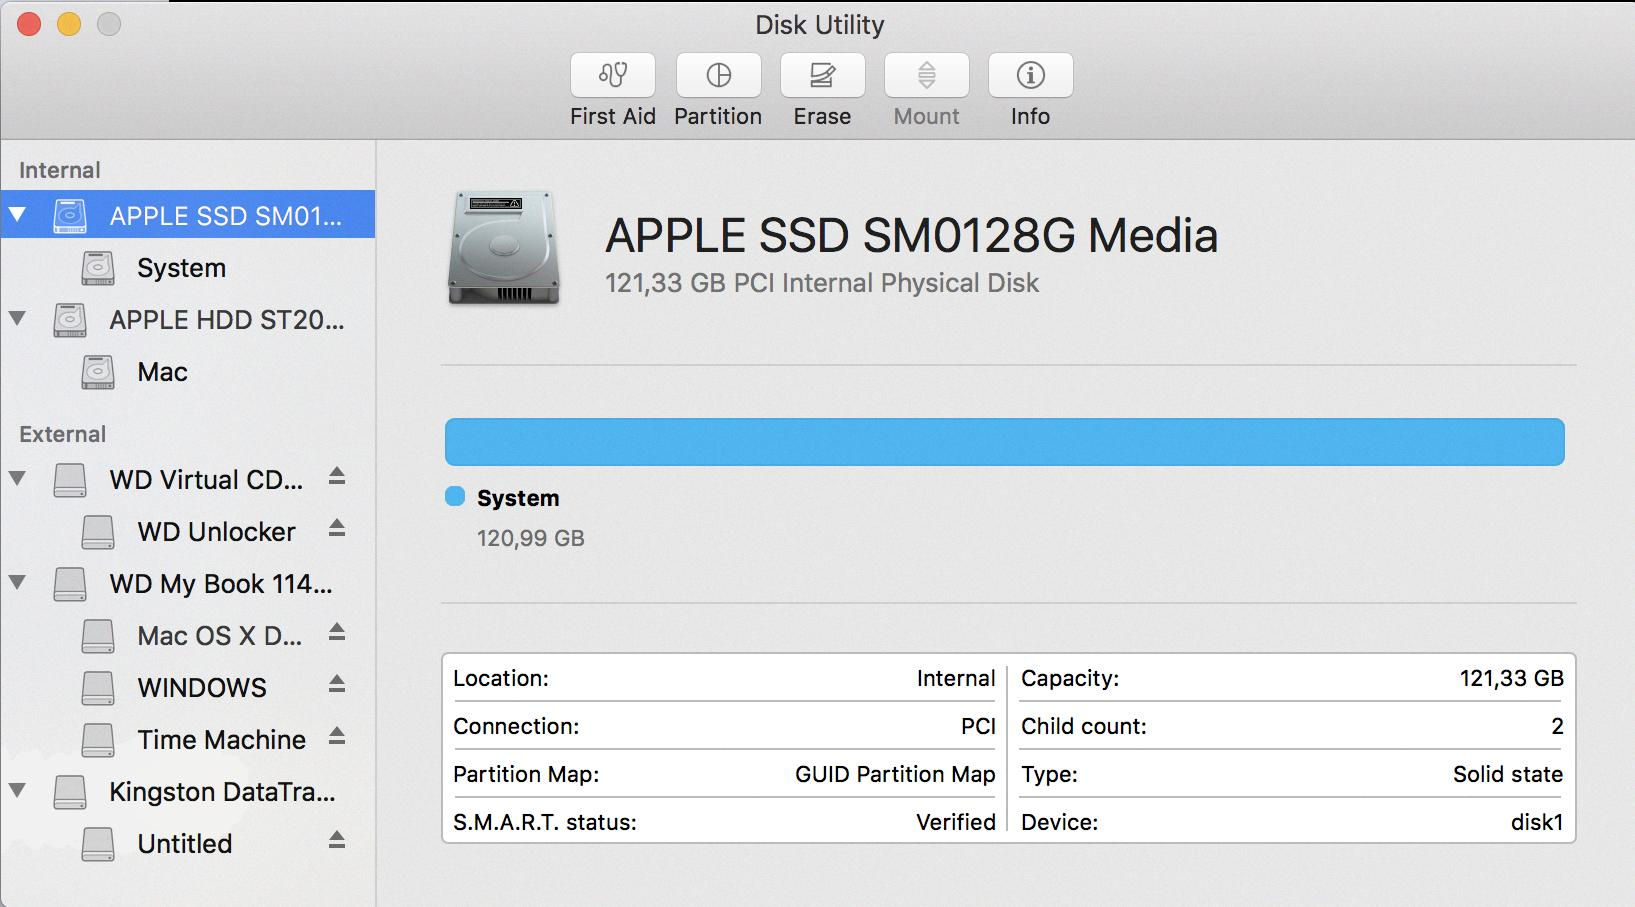Click the disk1 device value

[1537, 822]
